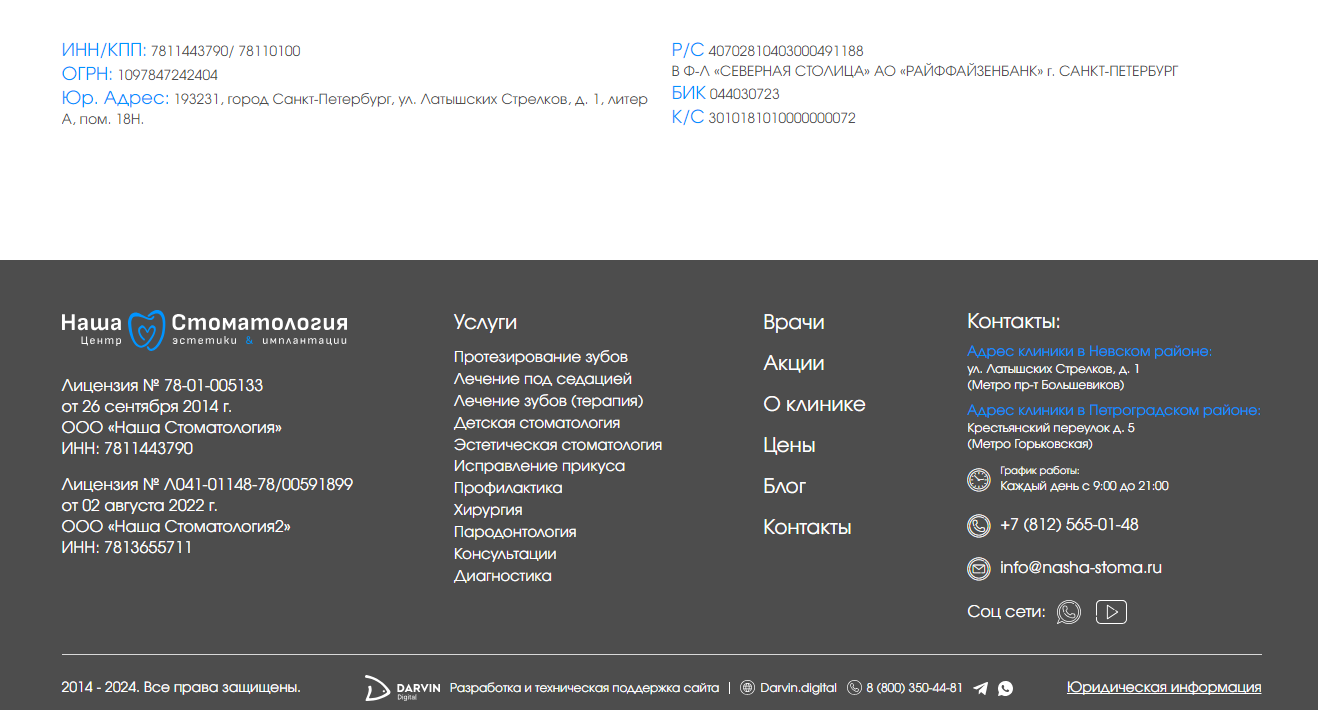Open Цены in footer menu

[789, 445]
